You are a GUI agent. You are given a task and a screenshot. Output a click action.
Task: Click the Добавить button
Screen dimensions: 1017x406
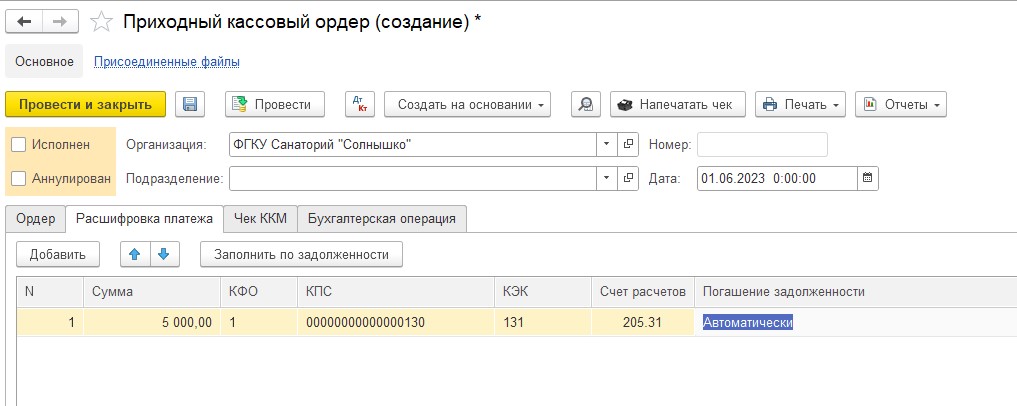coord(58,254)
